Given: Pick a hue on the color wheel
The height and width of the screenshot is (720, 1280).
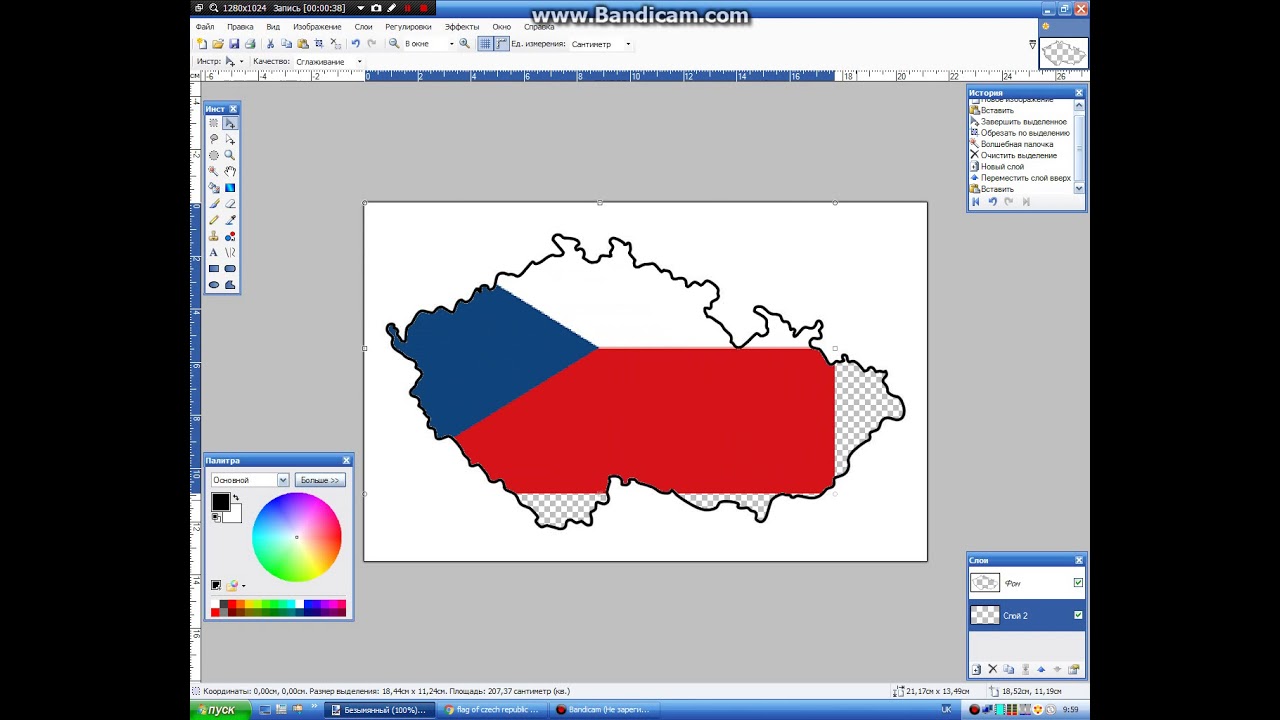Looking at the screenshot, I should (297, 537).
